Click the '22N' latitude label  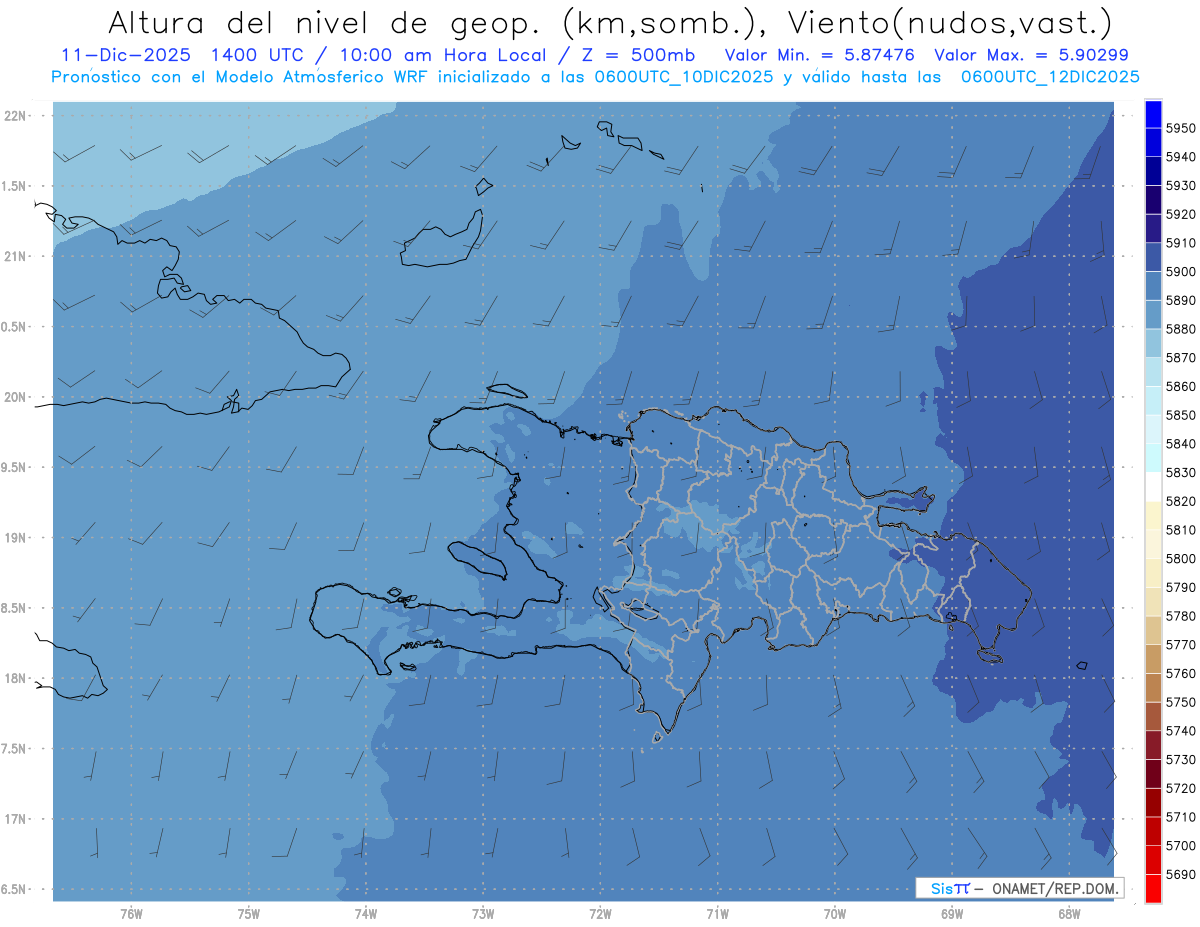pos(13,115)
